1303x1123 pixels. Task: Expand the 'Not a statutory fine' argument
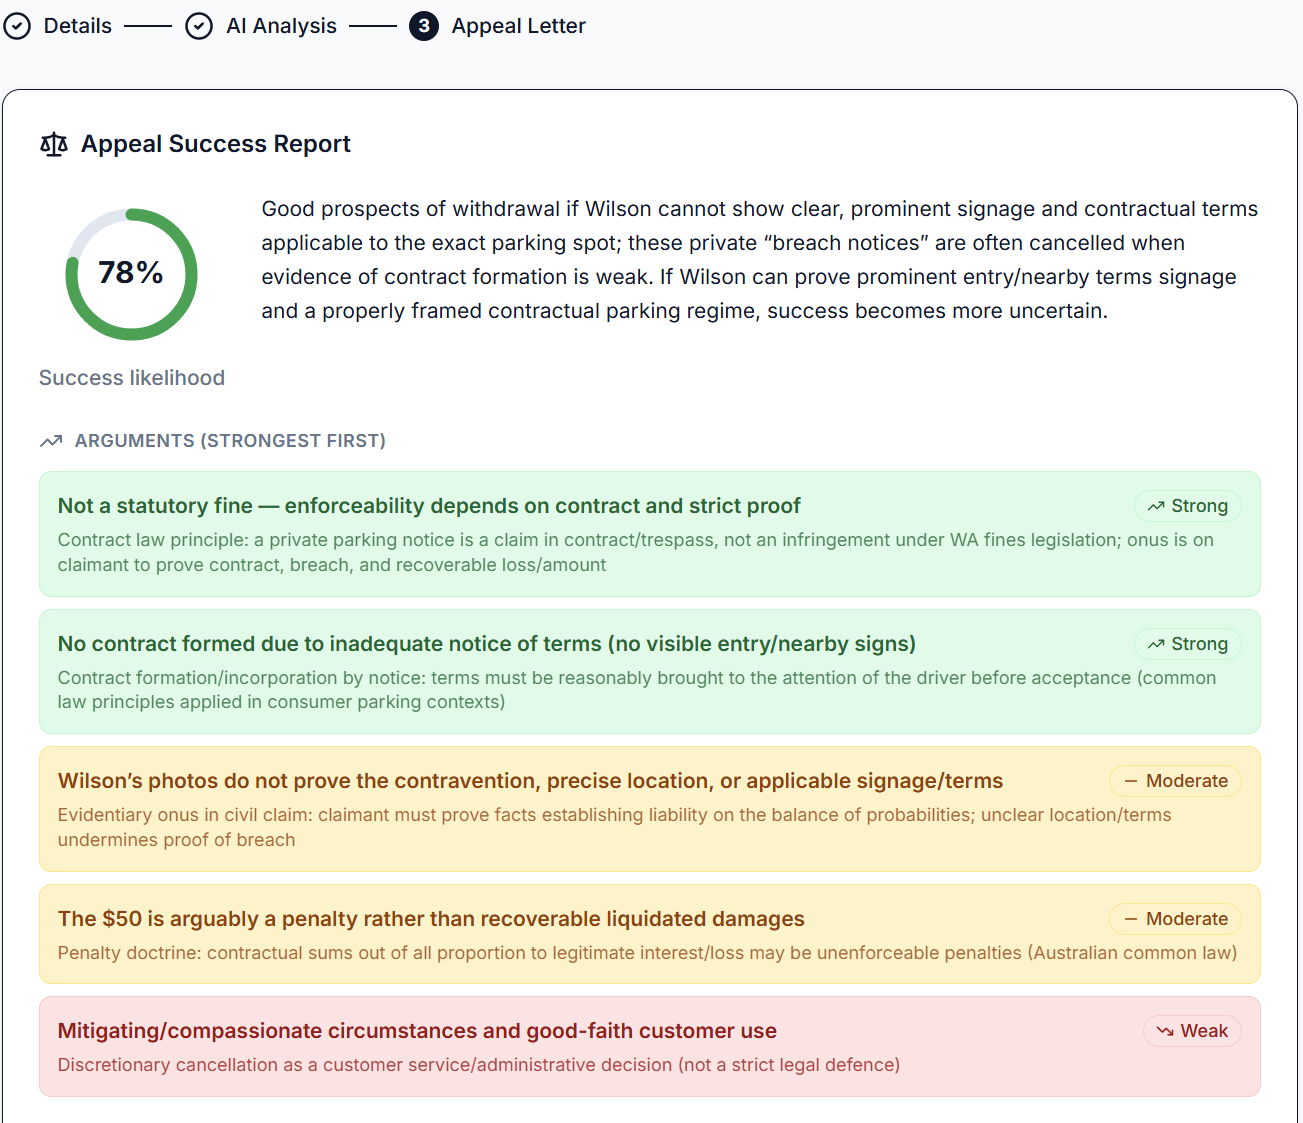click(x=429, y=506)
